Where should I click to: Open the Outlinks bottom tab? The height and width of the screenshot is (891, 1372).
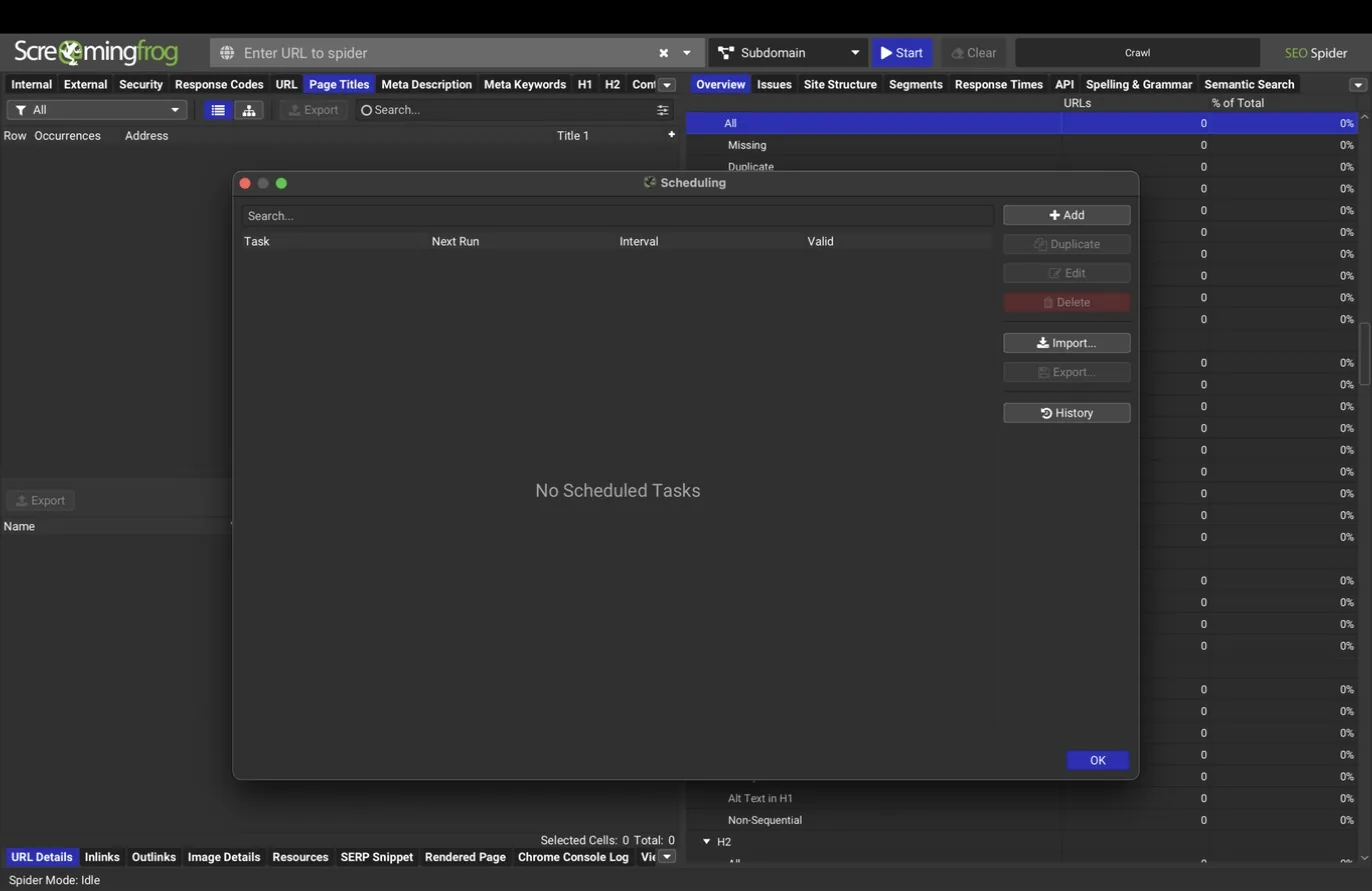coord(154,857)
